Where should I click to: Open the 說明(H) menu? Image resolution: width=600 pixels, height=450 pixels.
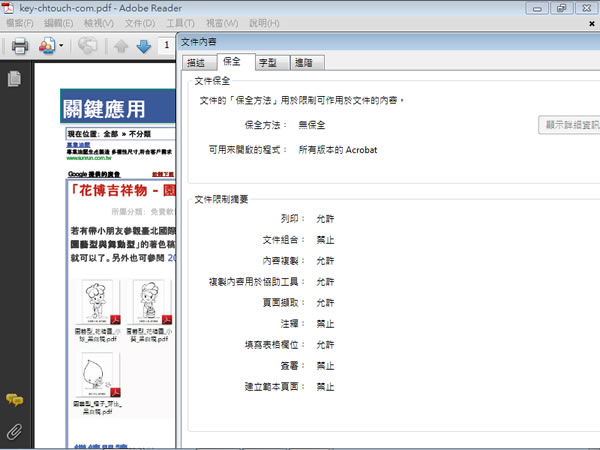coord(264,23)
